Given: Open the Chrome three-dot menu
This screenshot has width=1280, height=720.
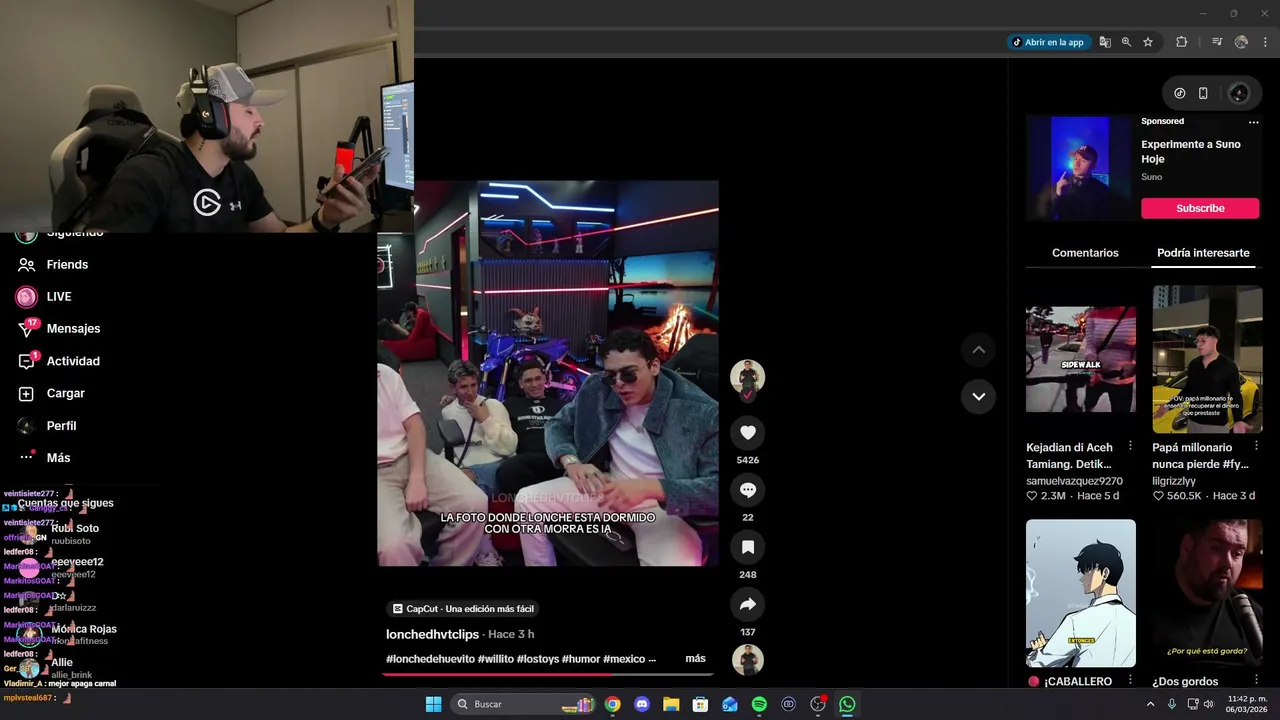Looking at the screenshot, I should pos(1263,42).
